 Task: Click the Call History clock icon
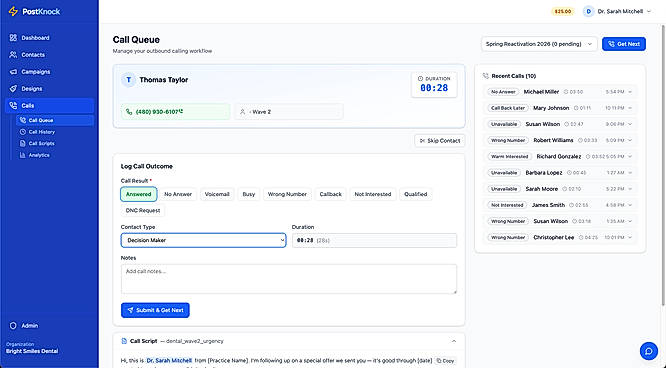(x=23, y=132)
